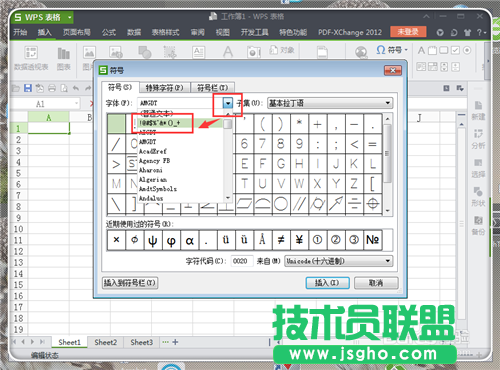Click the add sheet plus icon
Image resolution: width=500 pixels, height=370 pixels.
click(x=175, y=342)
